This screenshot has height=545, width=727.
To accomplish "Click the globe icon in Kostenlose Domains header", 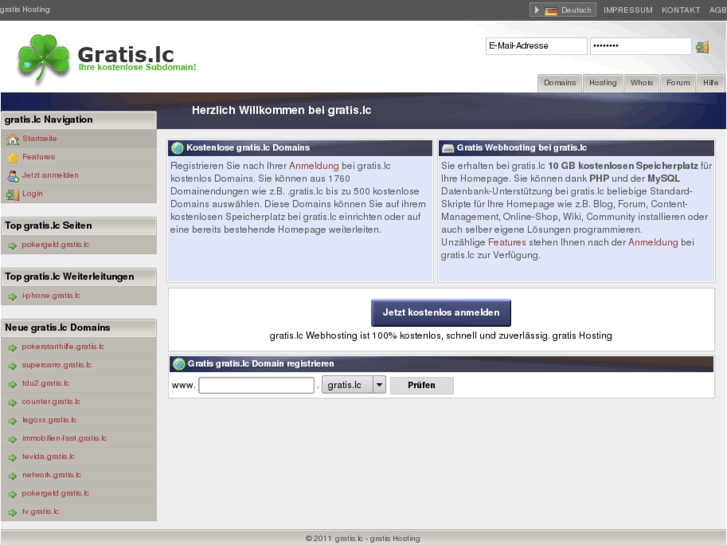I will click(x=177, y=148).
